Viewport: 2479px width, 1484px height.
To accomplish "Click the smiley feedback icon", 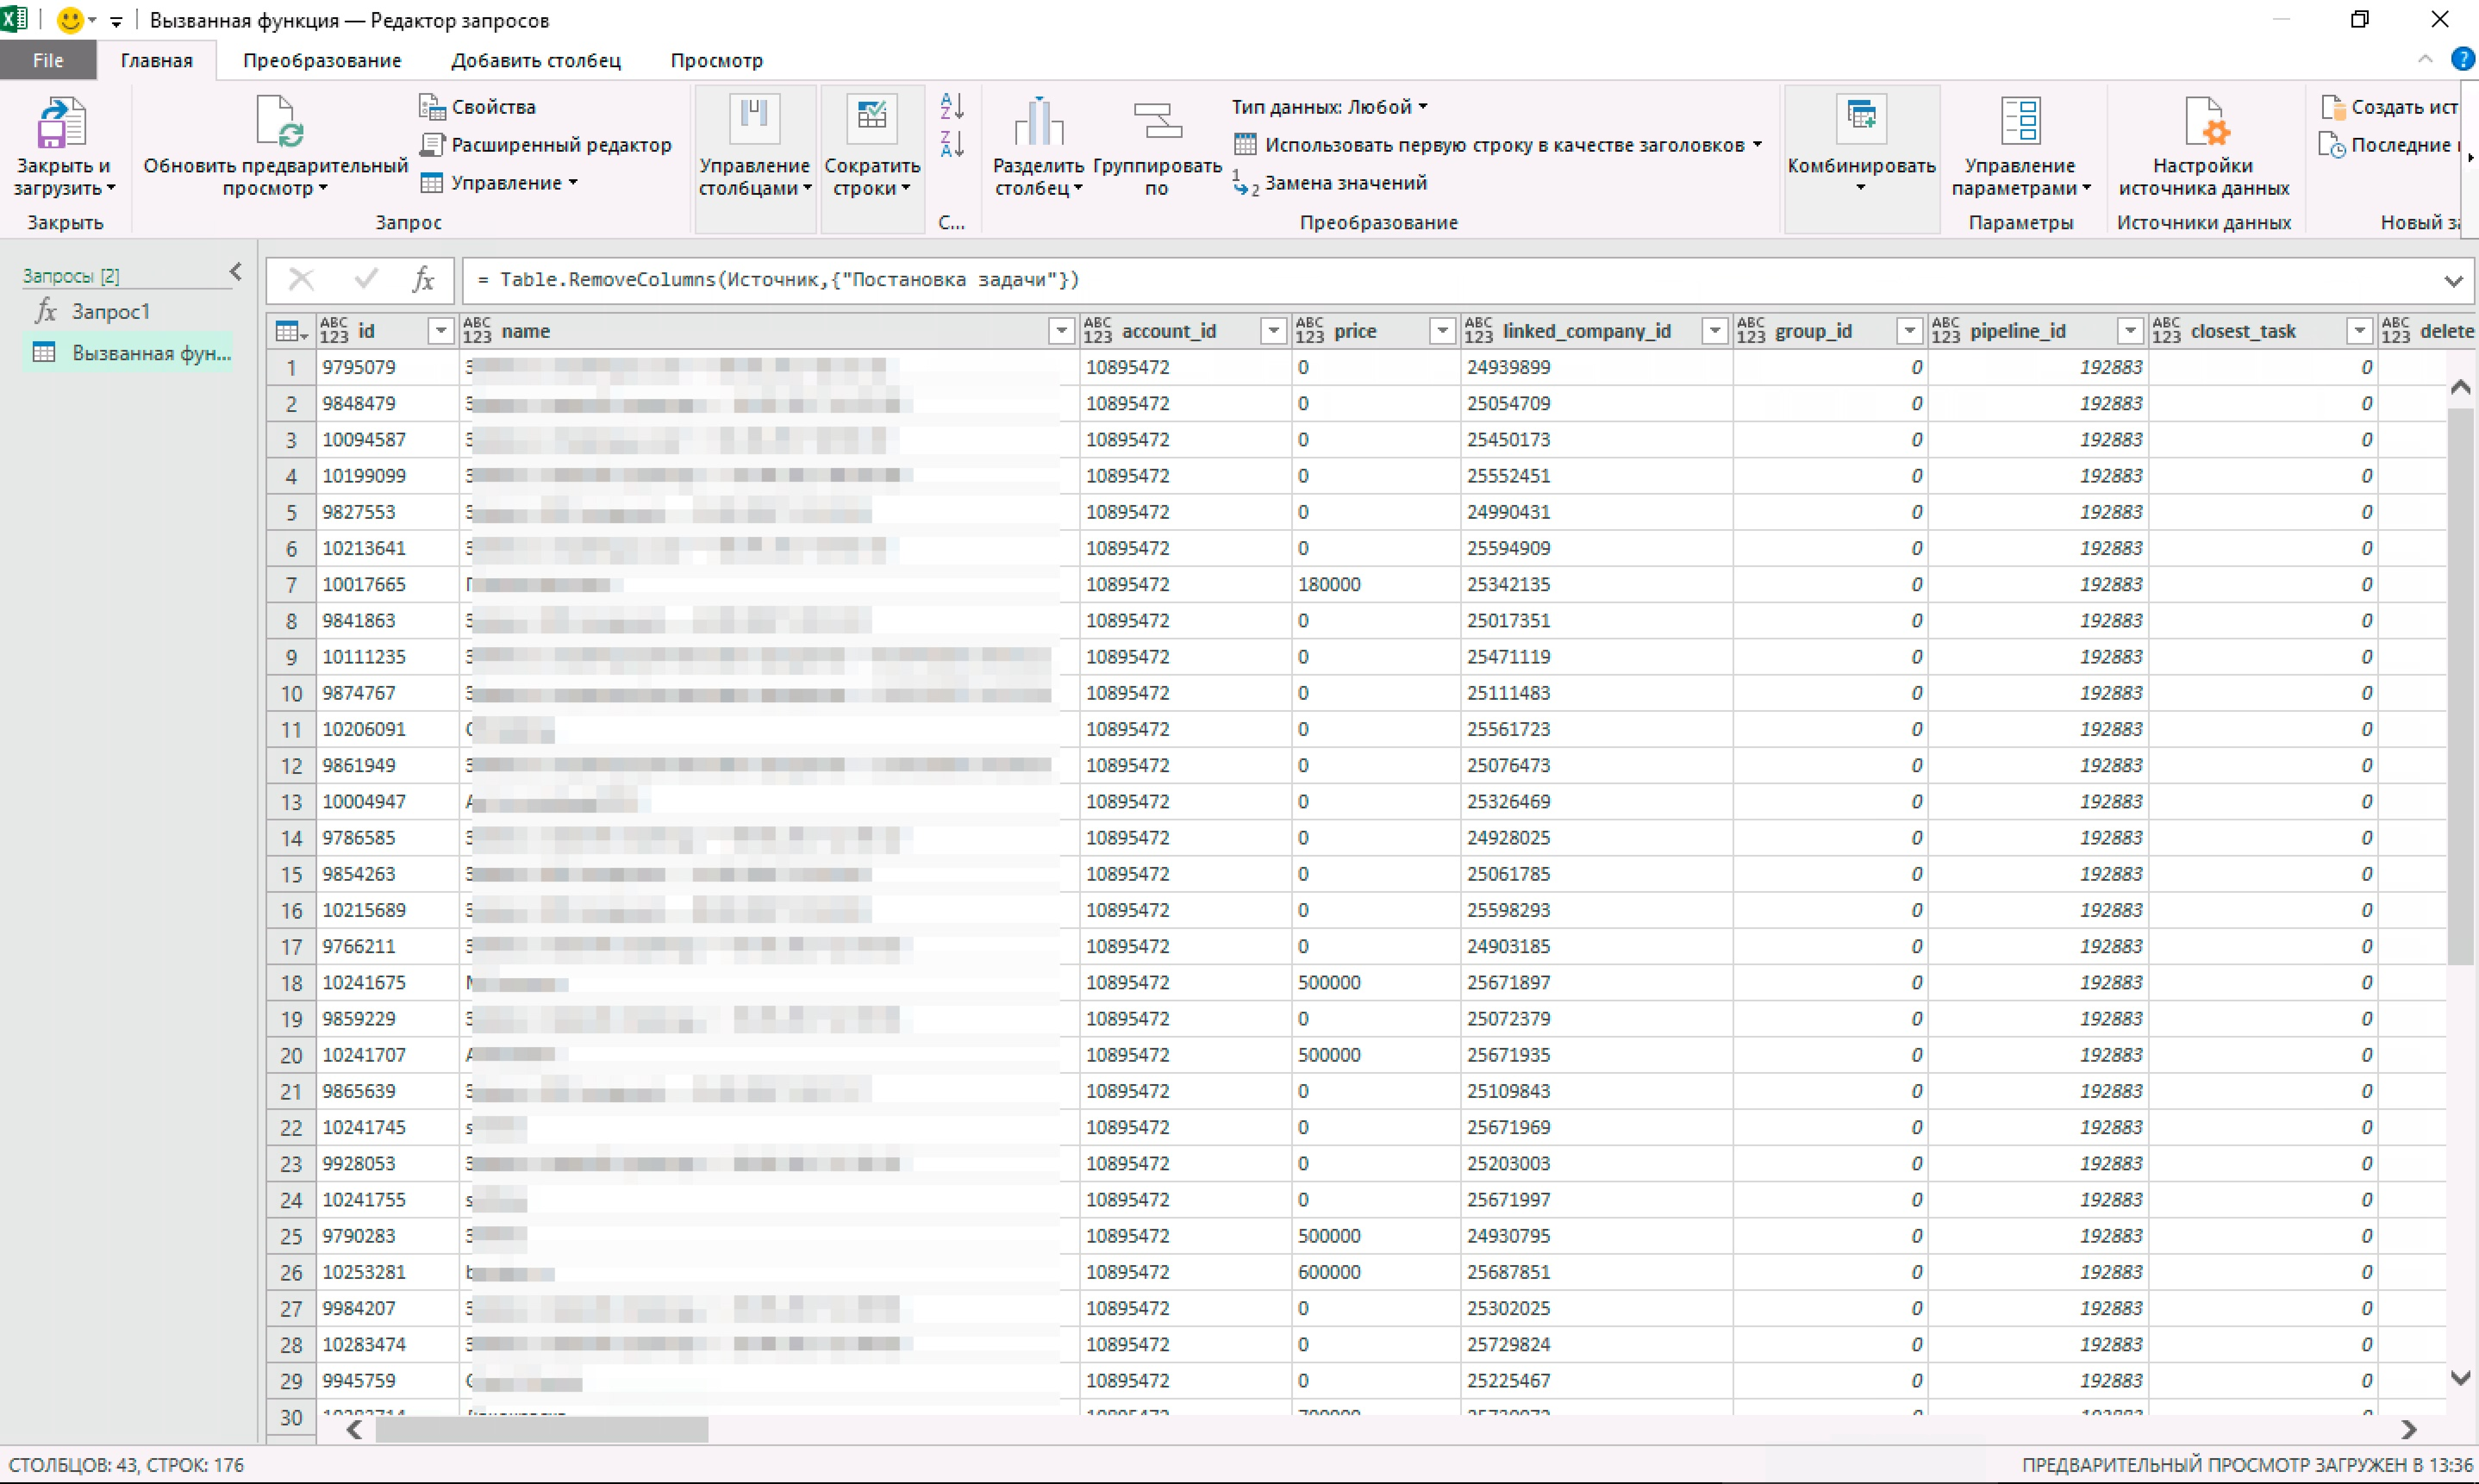I will tap(70, 20).
